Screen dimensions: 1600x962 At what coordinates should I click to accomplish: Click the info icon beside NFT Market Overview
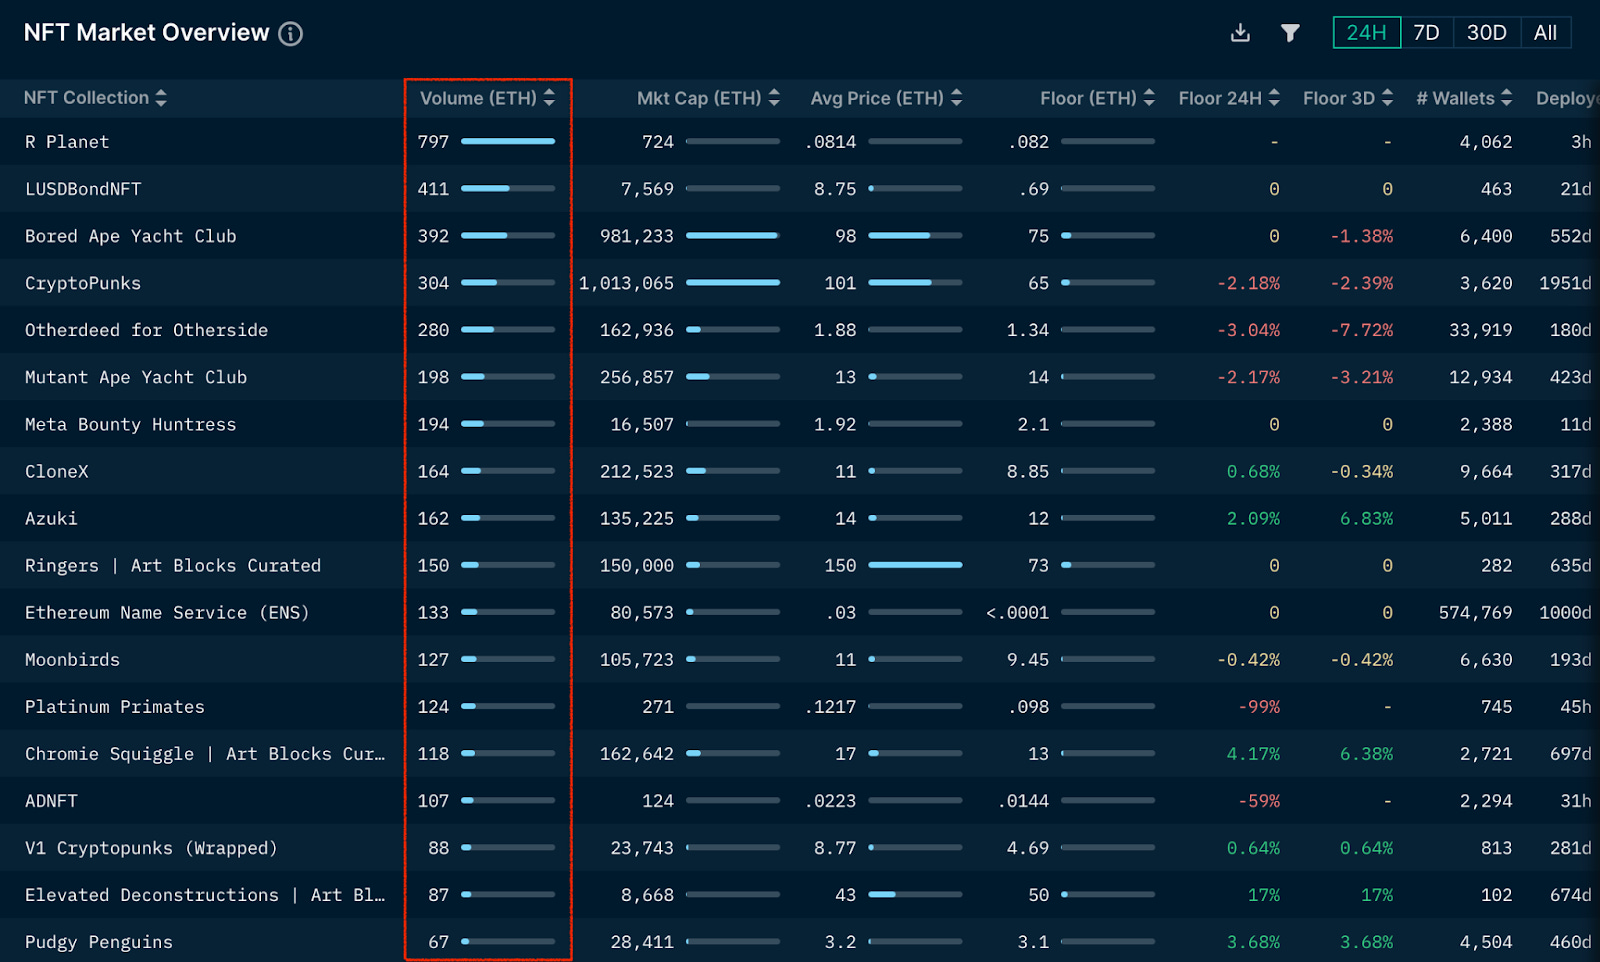click(x=290, y=34)
